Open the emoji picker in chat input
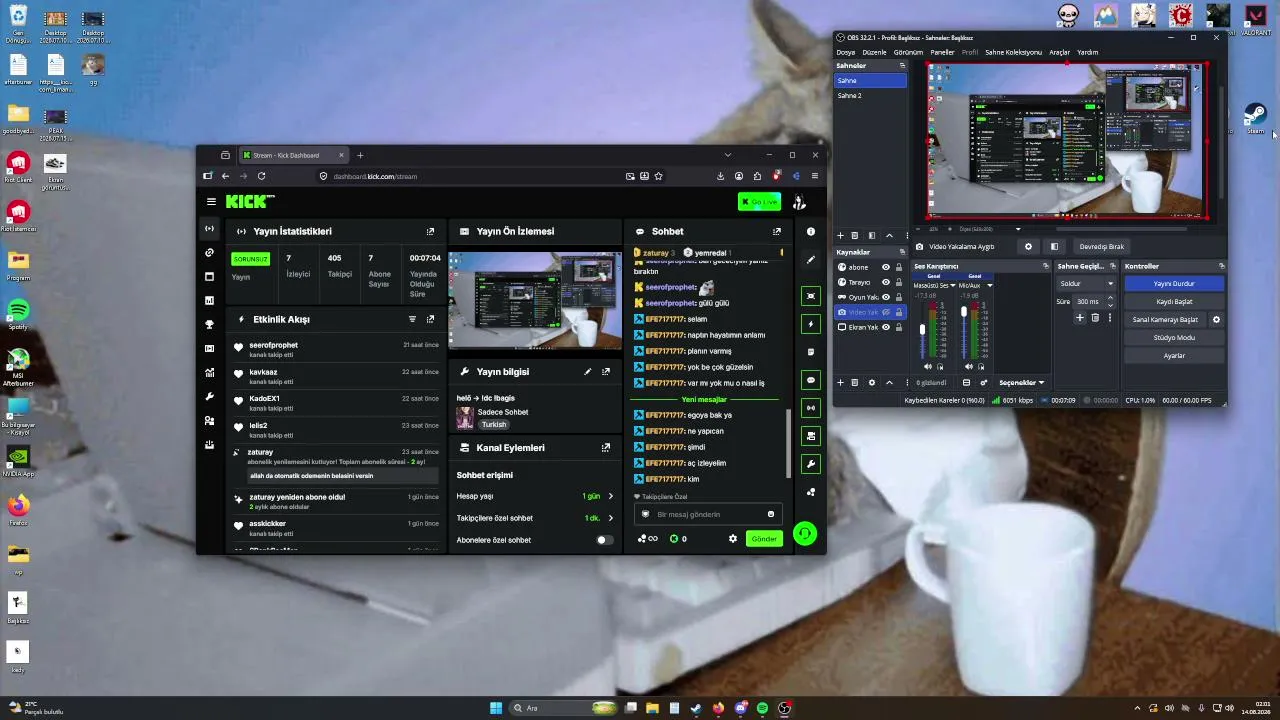The height and width of the screenshot is (720, 1280). (770, 514)
